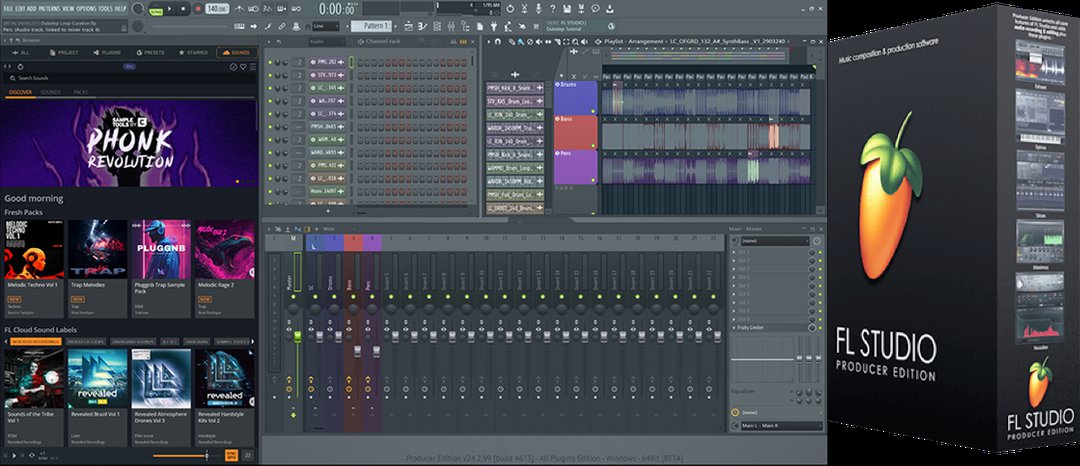This screenshot has width=1080, height=466.
Task: Select the PACKS sub-tab
Action: 81,92
